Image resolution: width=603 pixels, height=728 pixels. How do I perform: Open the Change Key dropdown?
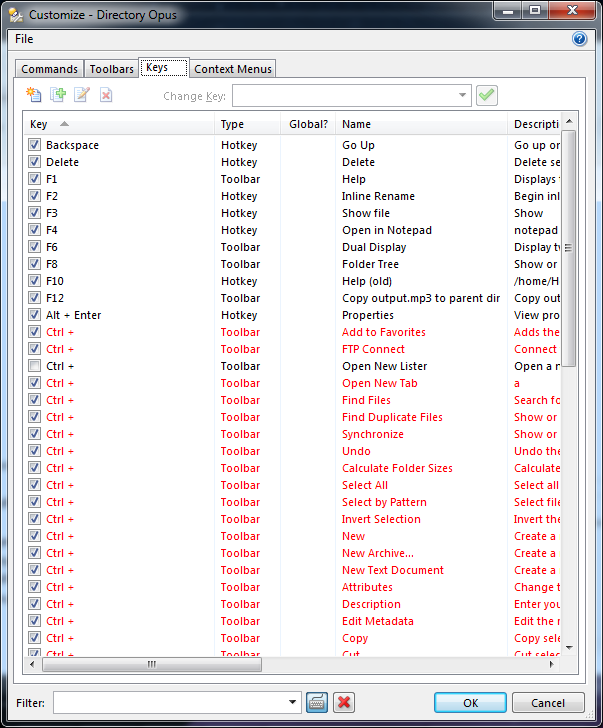(462, 96)
